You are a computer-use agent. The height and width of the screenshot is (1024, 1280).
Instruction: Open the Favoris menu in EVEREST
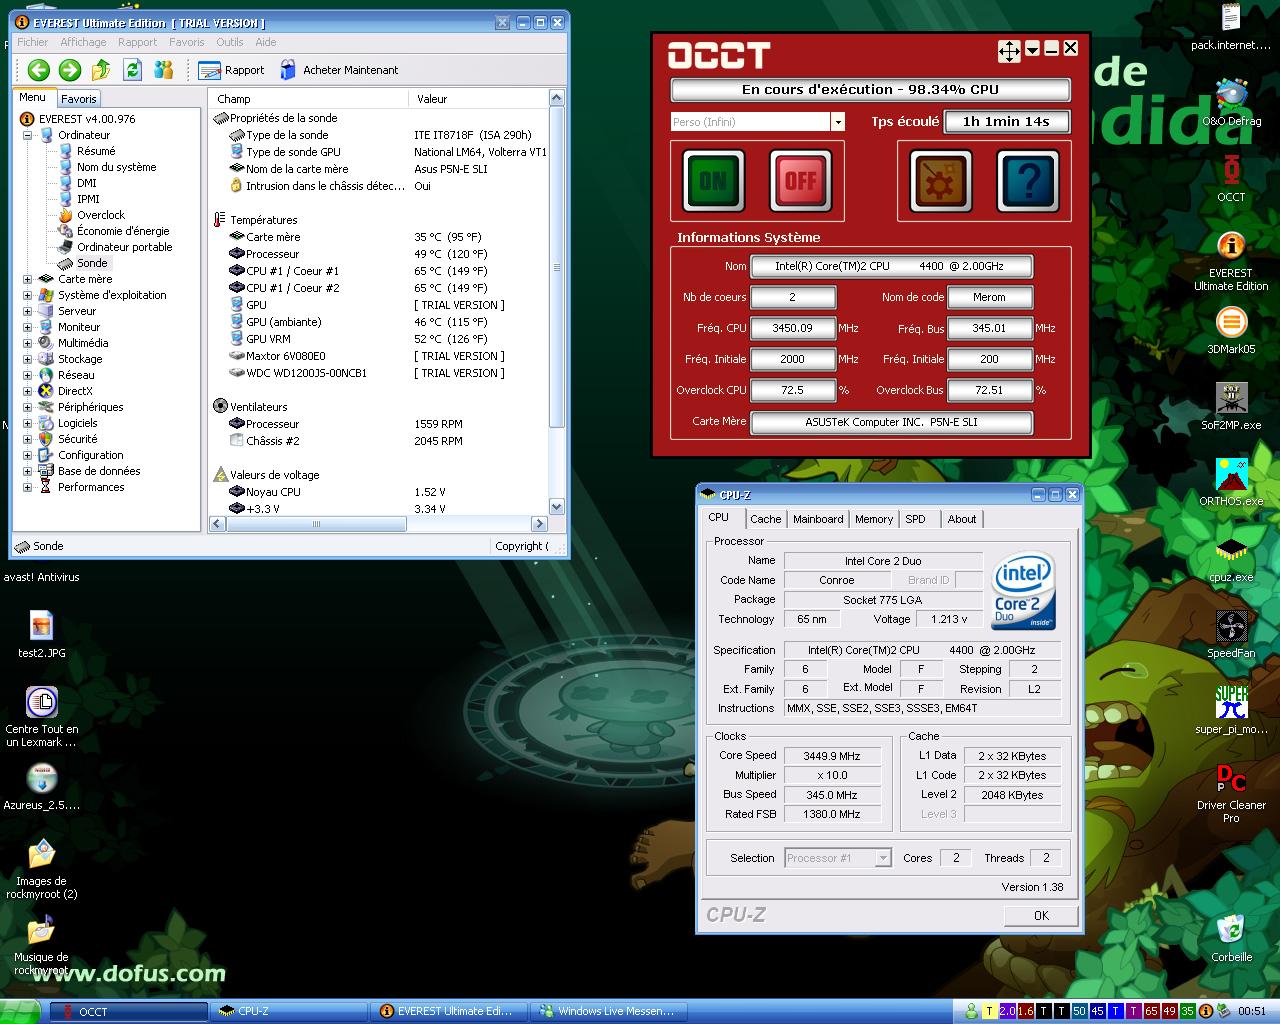(186, 42)
